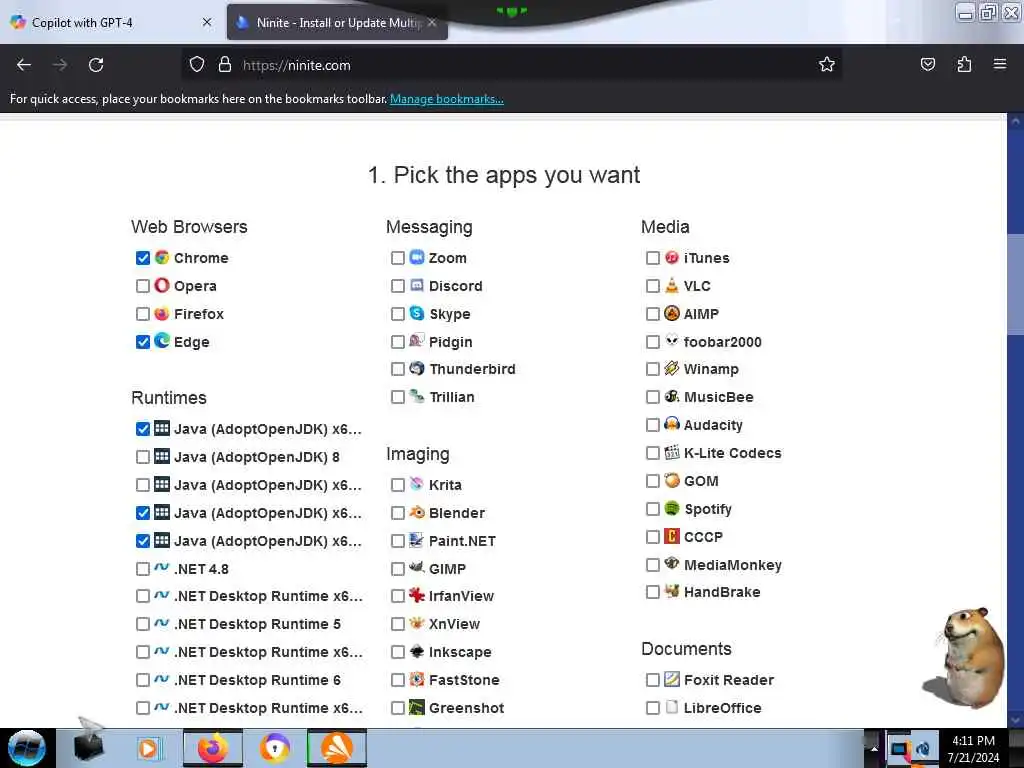The width and height of the screenshot is (1024, 768).
Task: Go back to the previous page
Action: (x=24, y=65)
